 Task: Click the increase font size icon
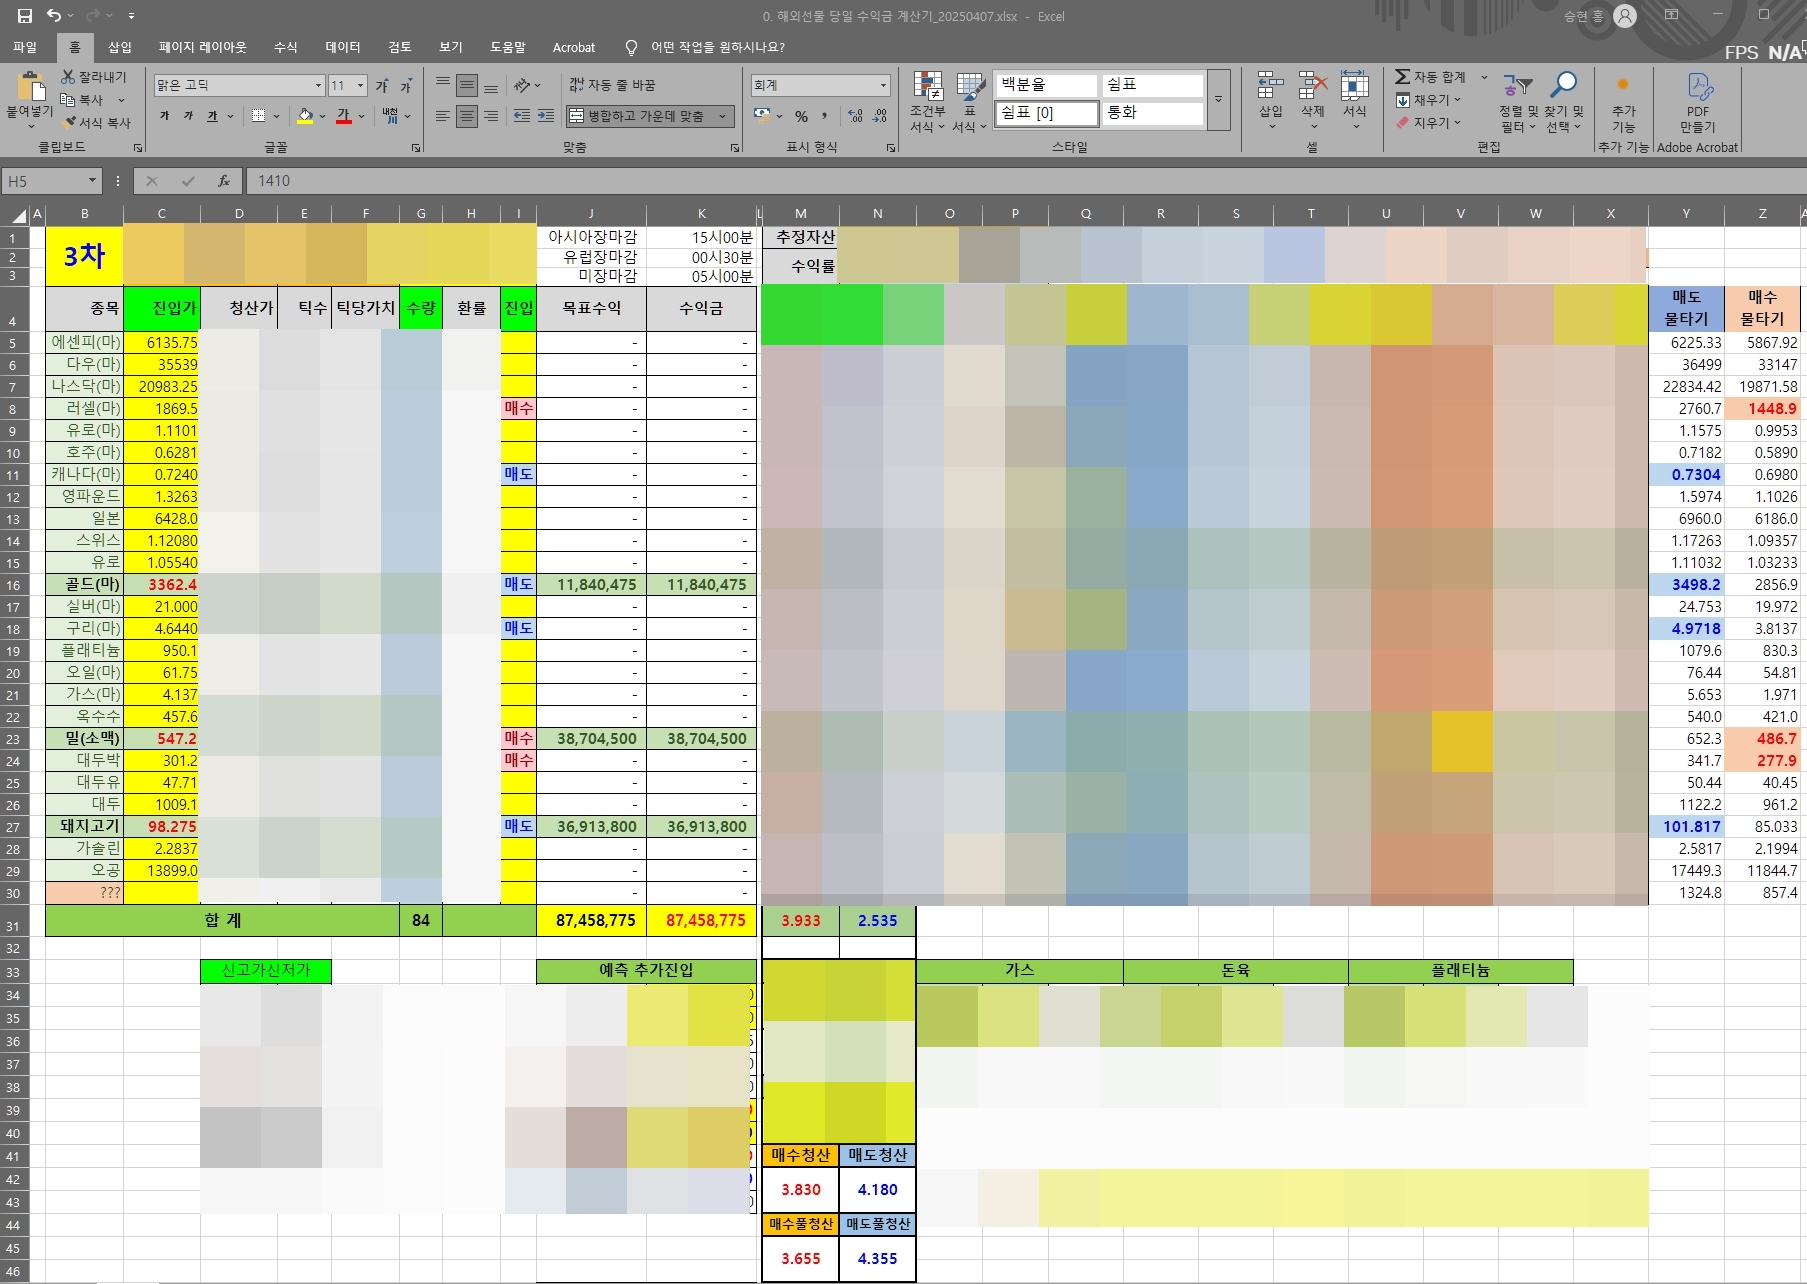click(382, 86)
